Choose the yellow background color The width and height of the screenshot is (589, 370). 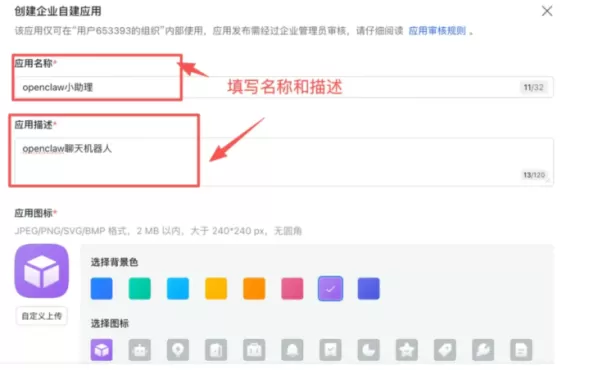click(216, 288)
